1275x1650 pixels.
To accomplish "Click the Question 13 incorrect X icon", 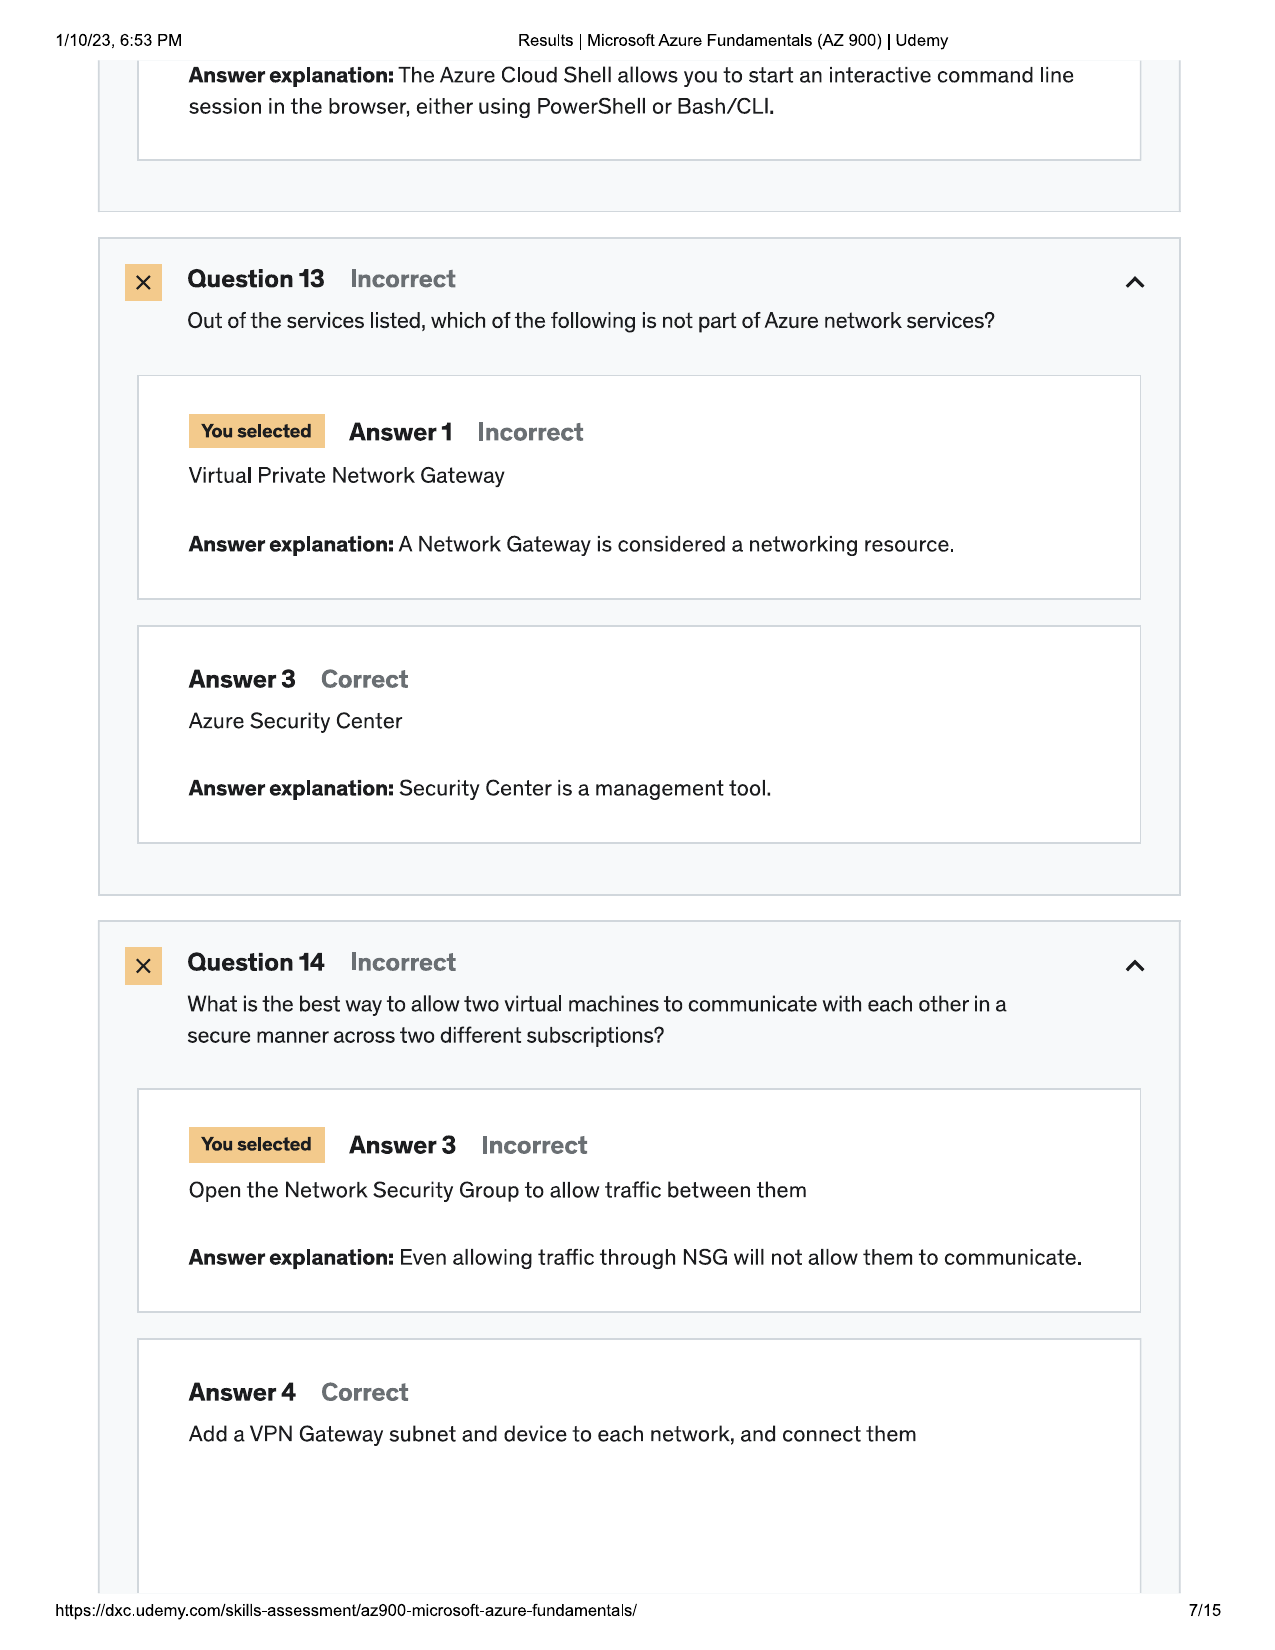I will pyautogui.click(x=143, y=283).
